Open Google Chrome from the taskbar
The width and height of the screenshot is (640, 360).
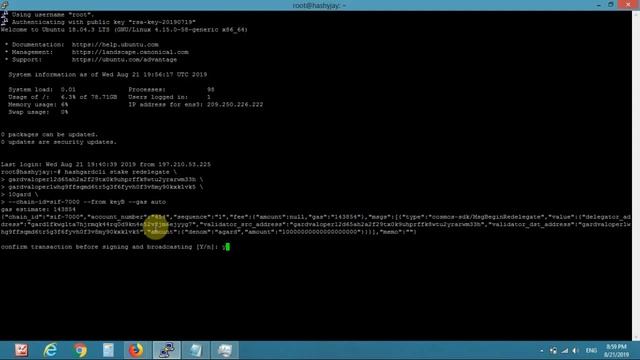click(x=80, y=350)
